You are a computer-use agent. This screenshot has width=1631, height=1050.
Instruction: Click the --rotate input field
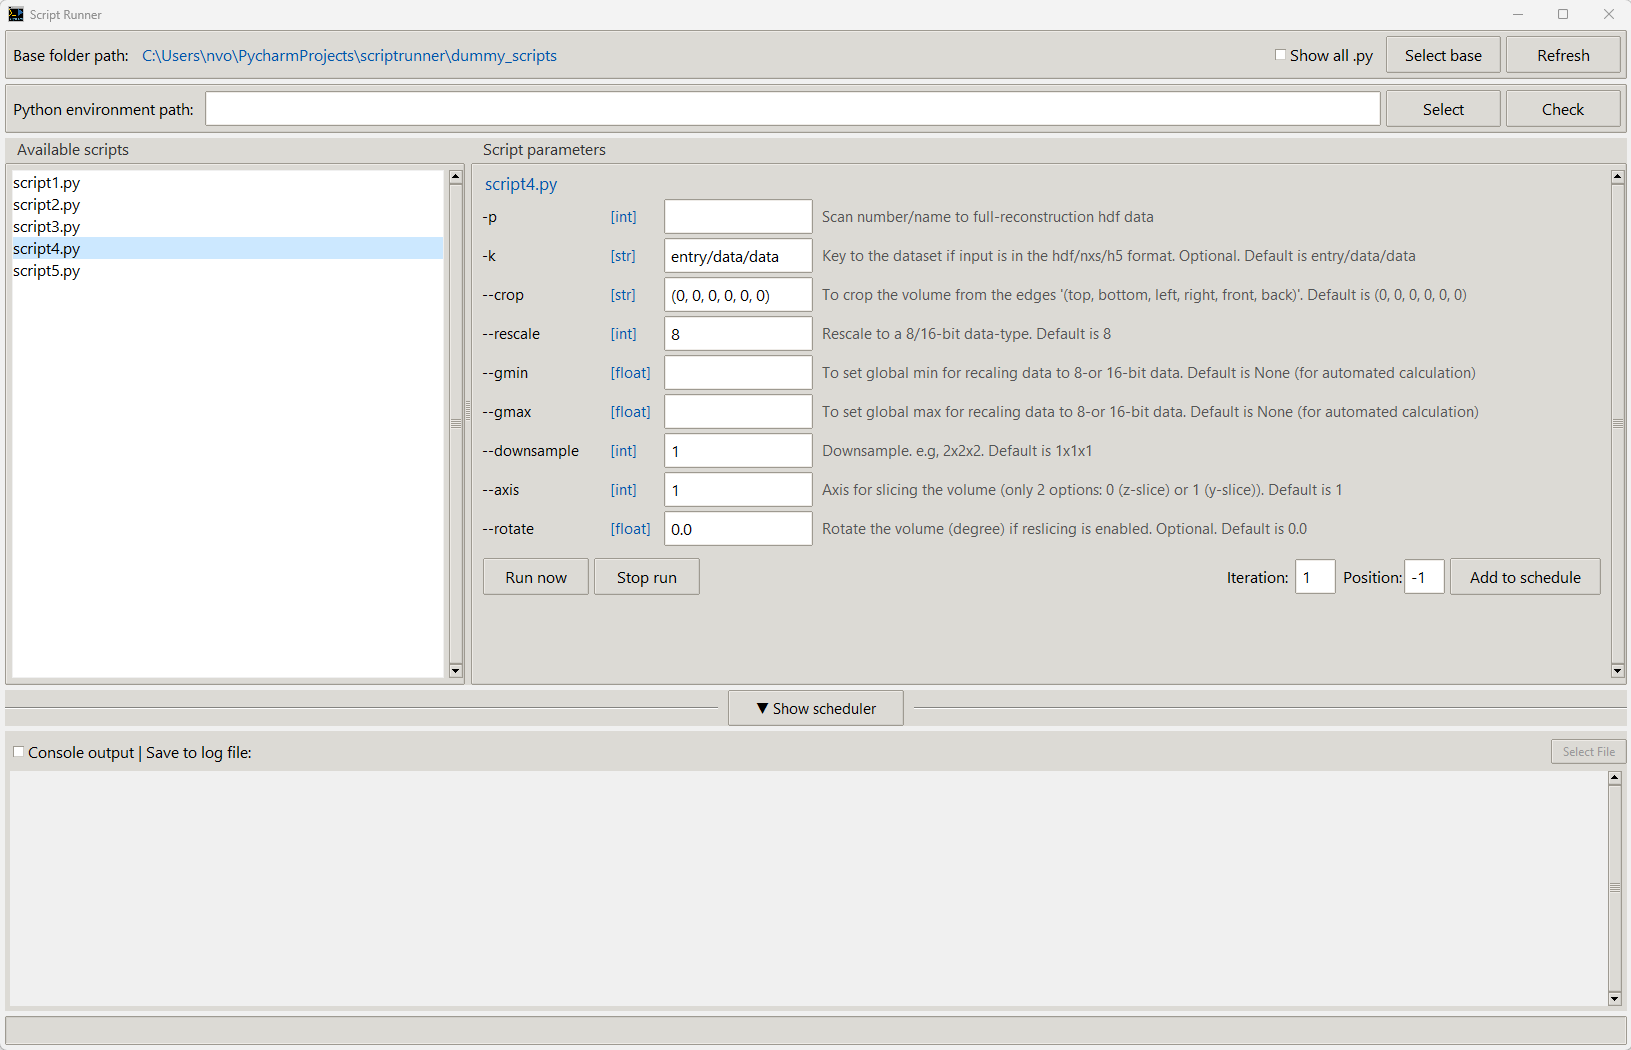(x=738, y=529)
